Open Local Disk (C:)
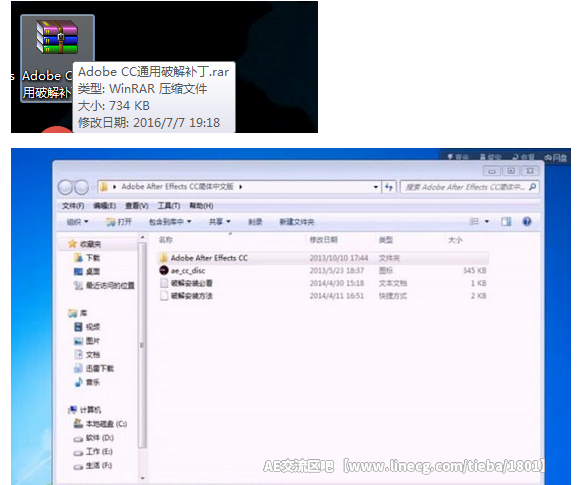Image resolution: width=587 pixels, height=485 pixels. 100,424
